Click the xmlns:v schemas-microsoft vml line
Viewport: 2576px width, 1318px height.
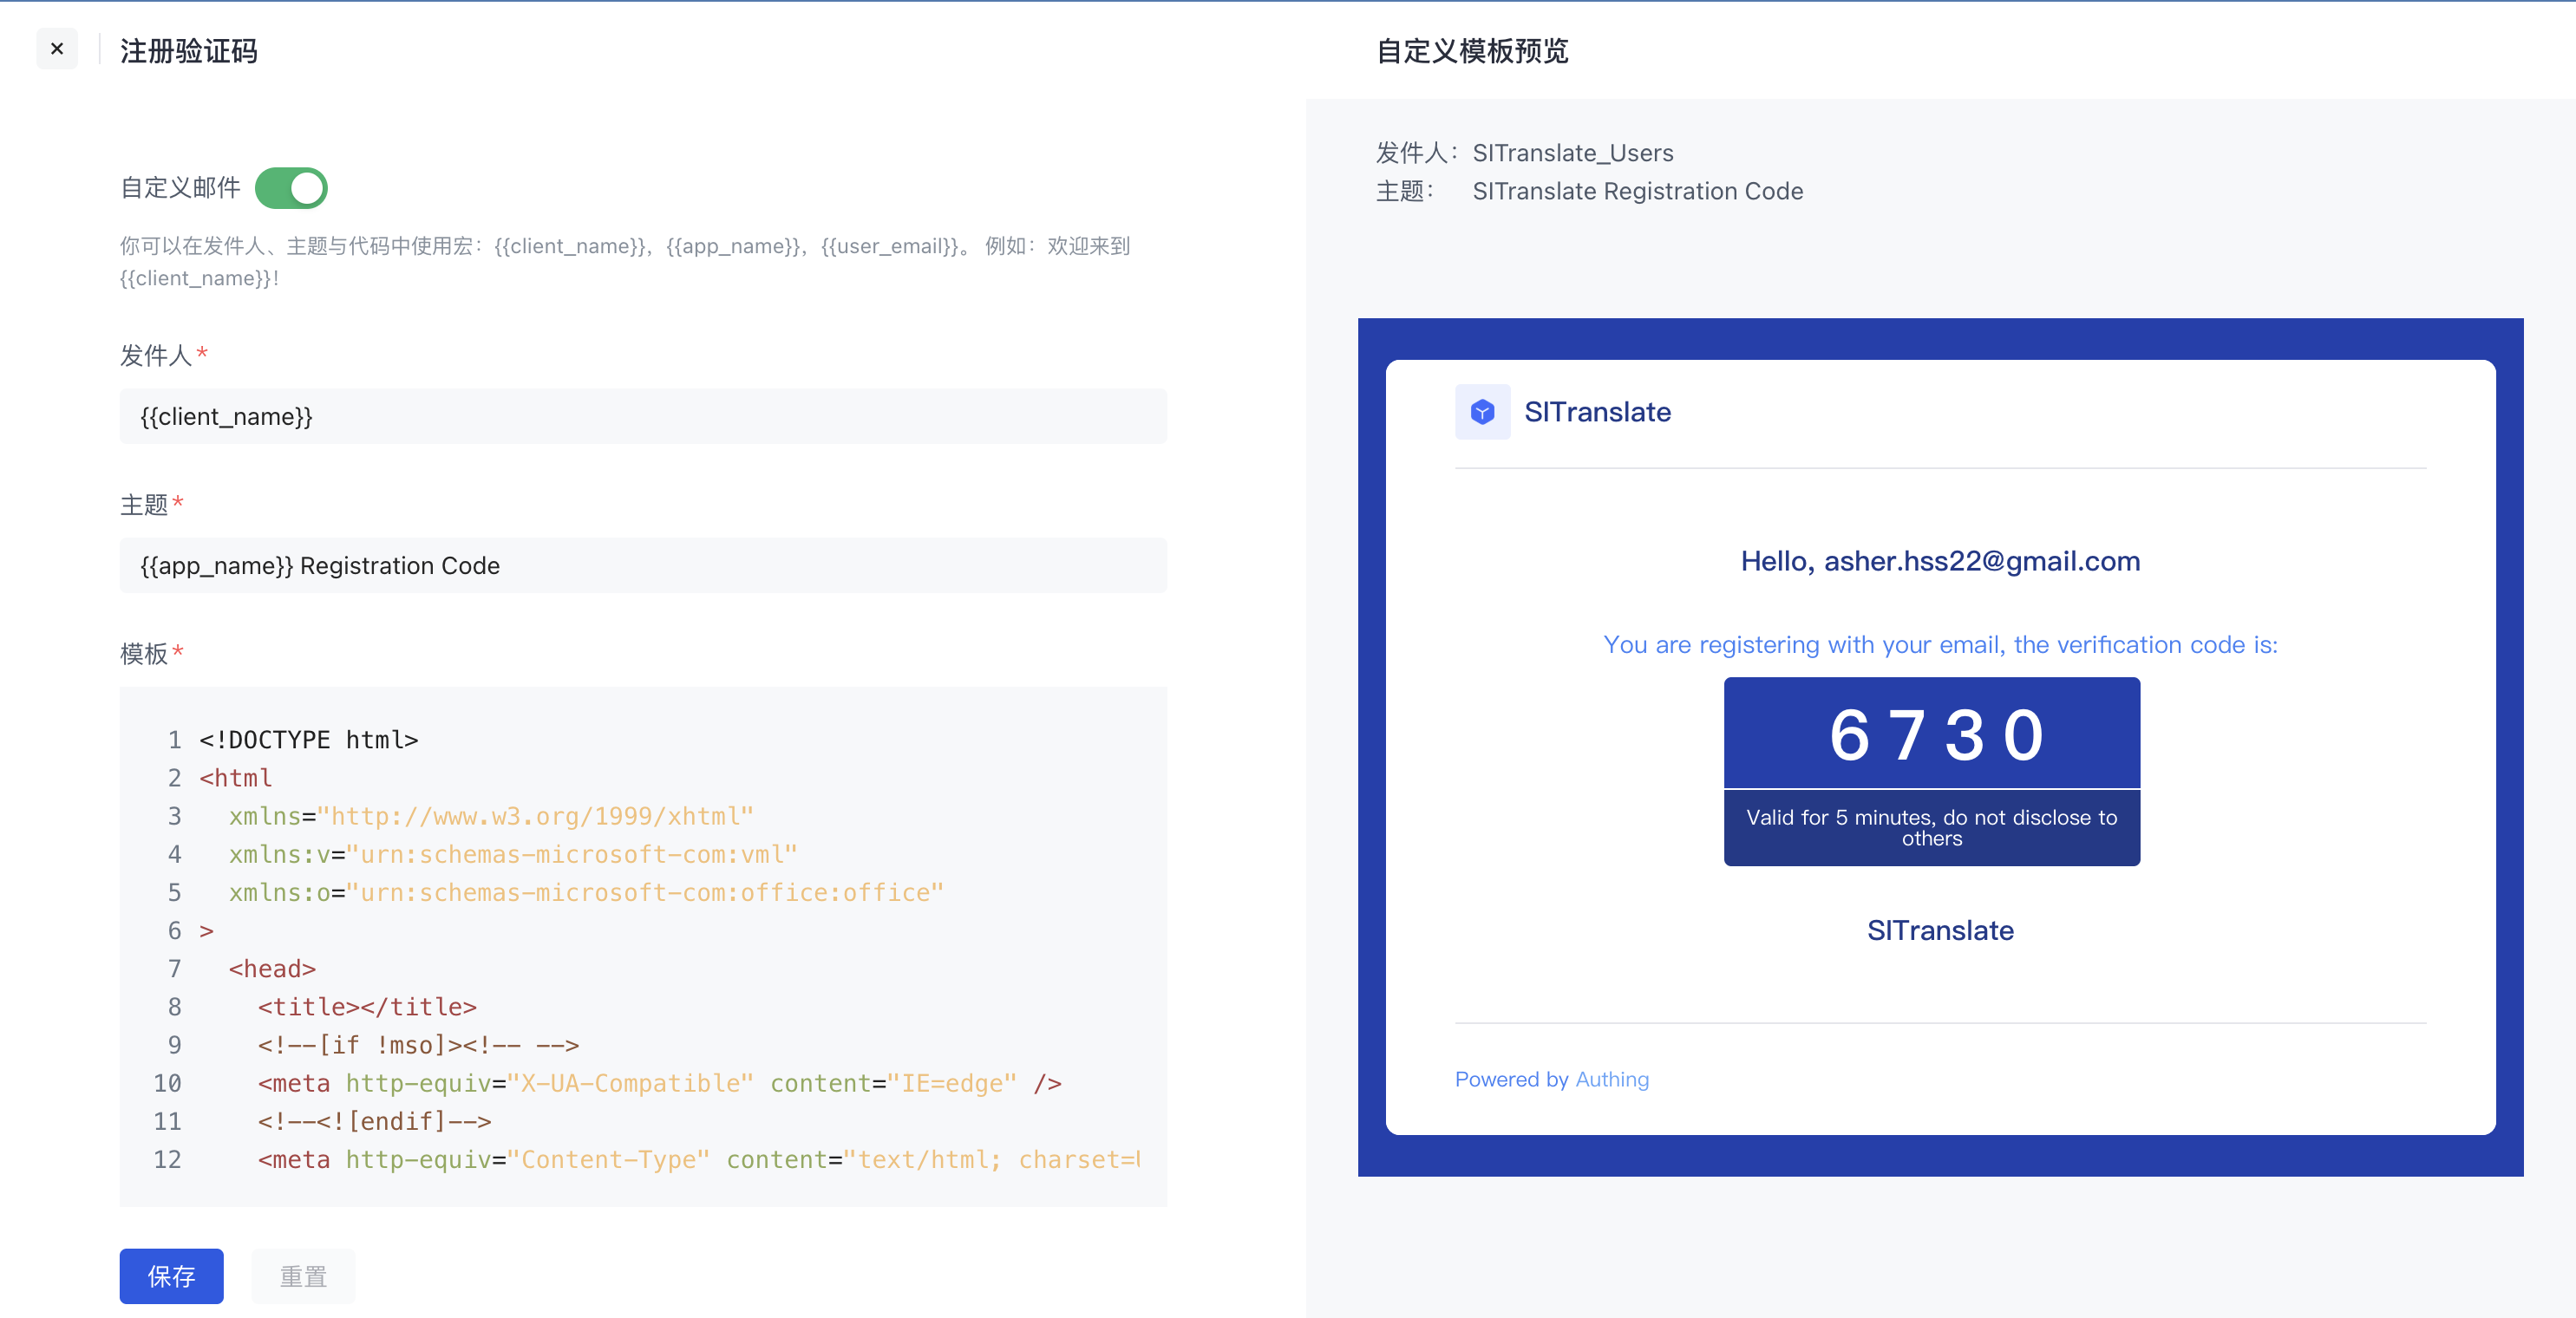[513, 854]
